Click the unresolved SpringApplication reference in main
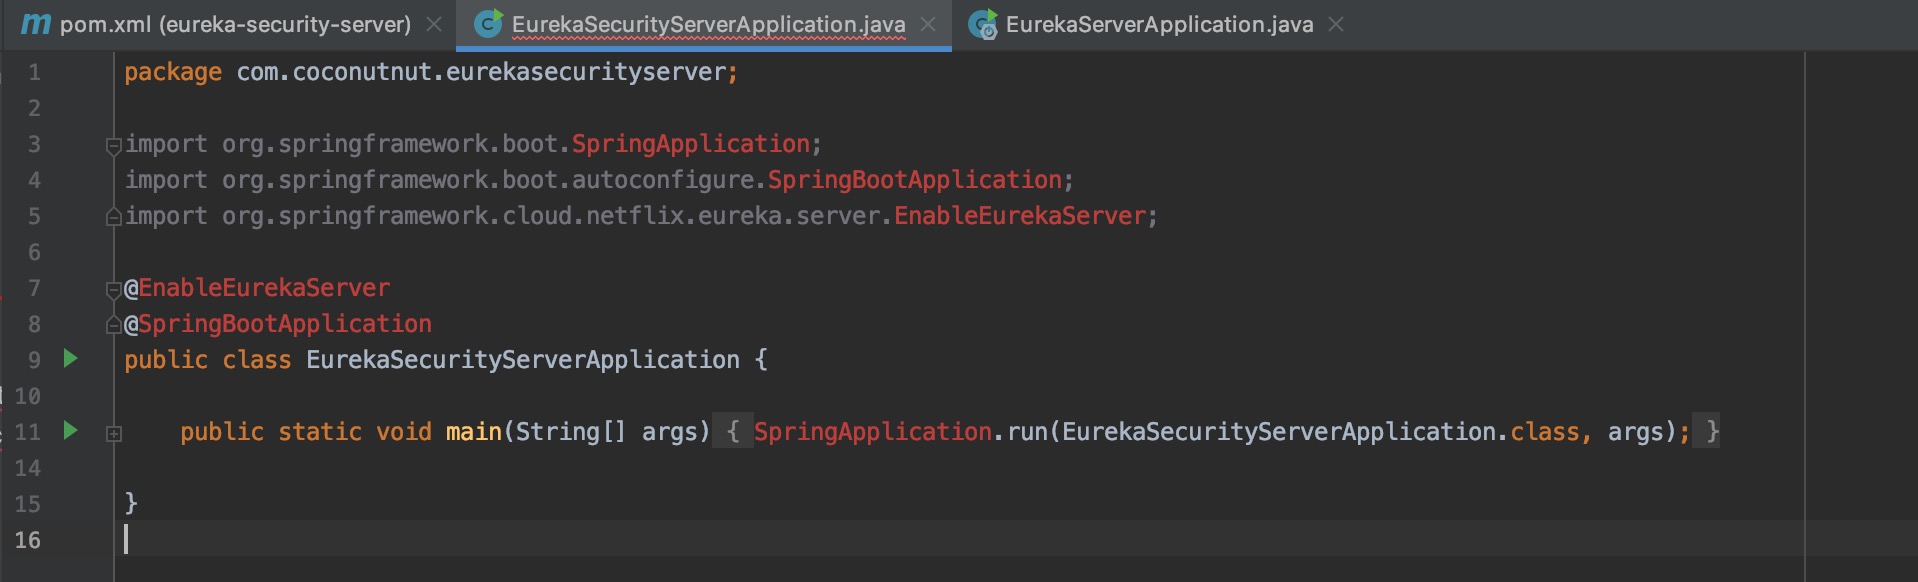 872,431
